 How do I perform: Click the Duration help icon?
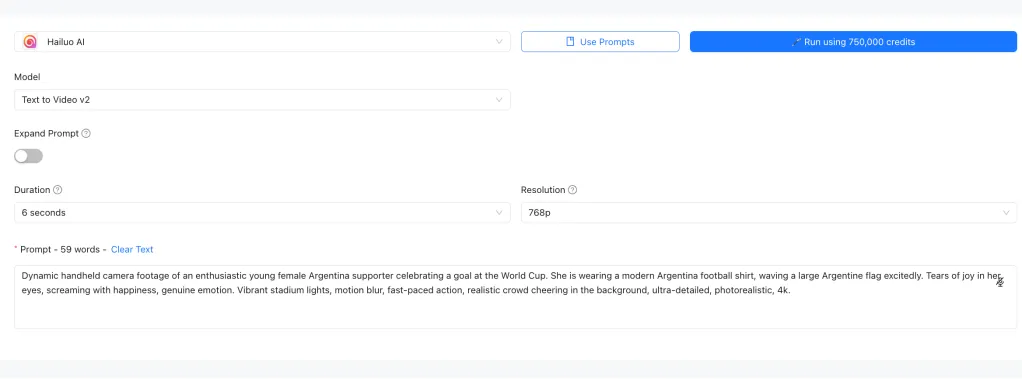tap(57, 190)
